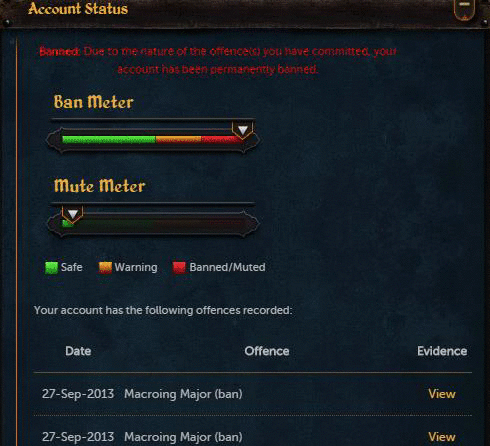The image size is (490, 446).
Task: Click the Offence column header
Action: point(267,351)
